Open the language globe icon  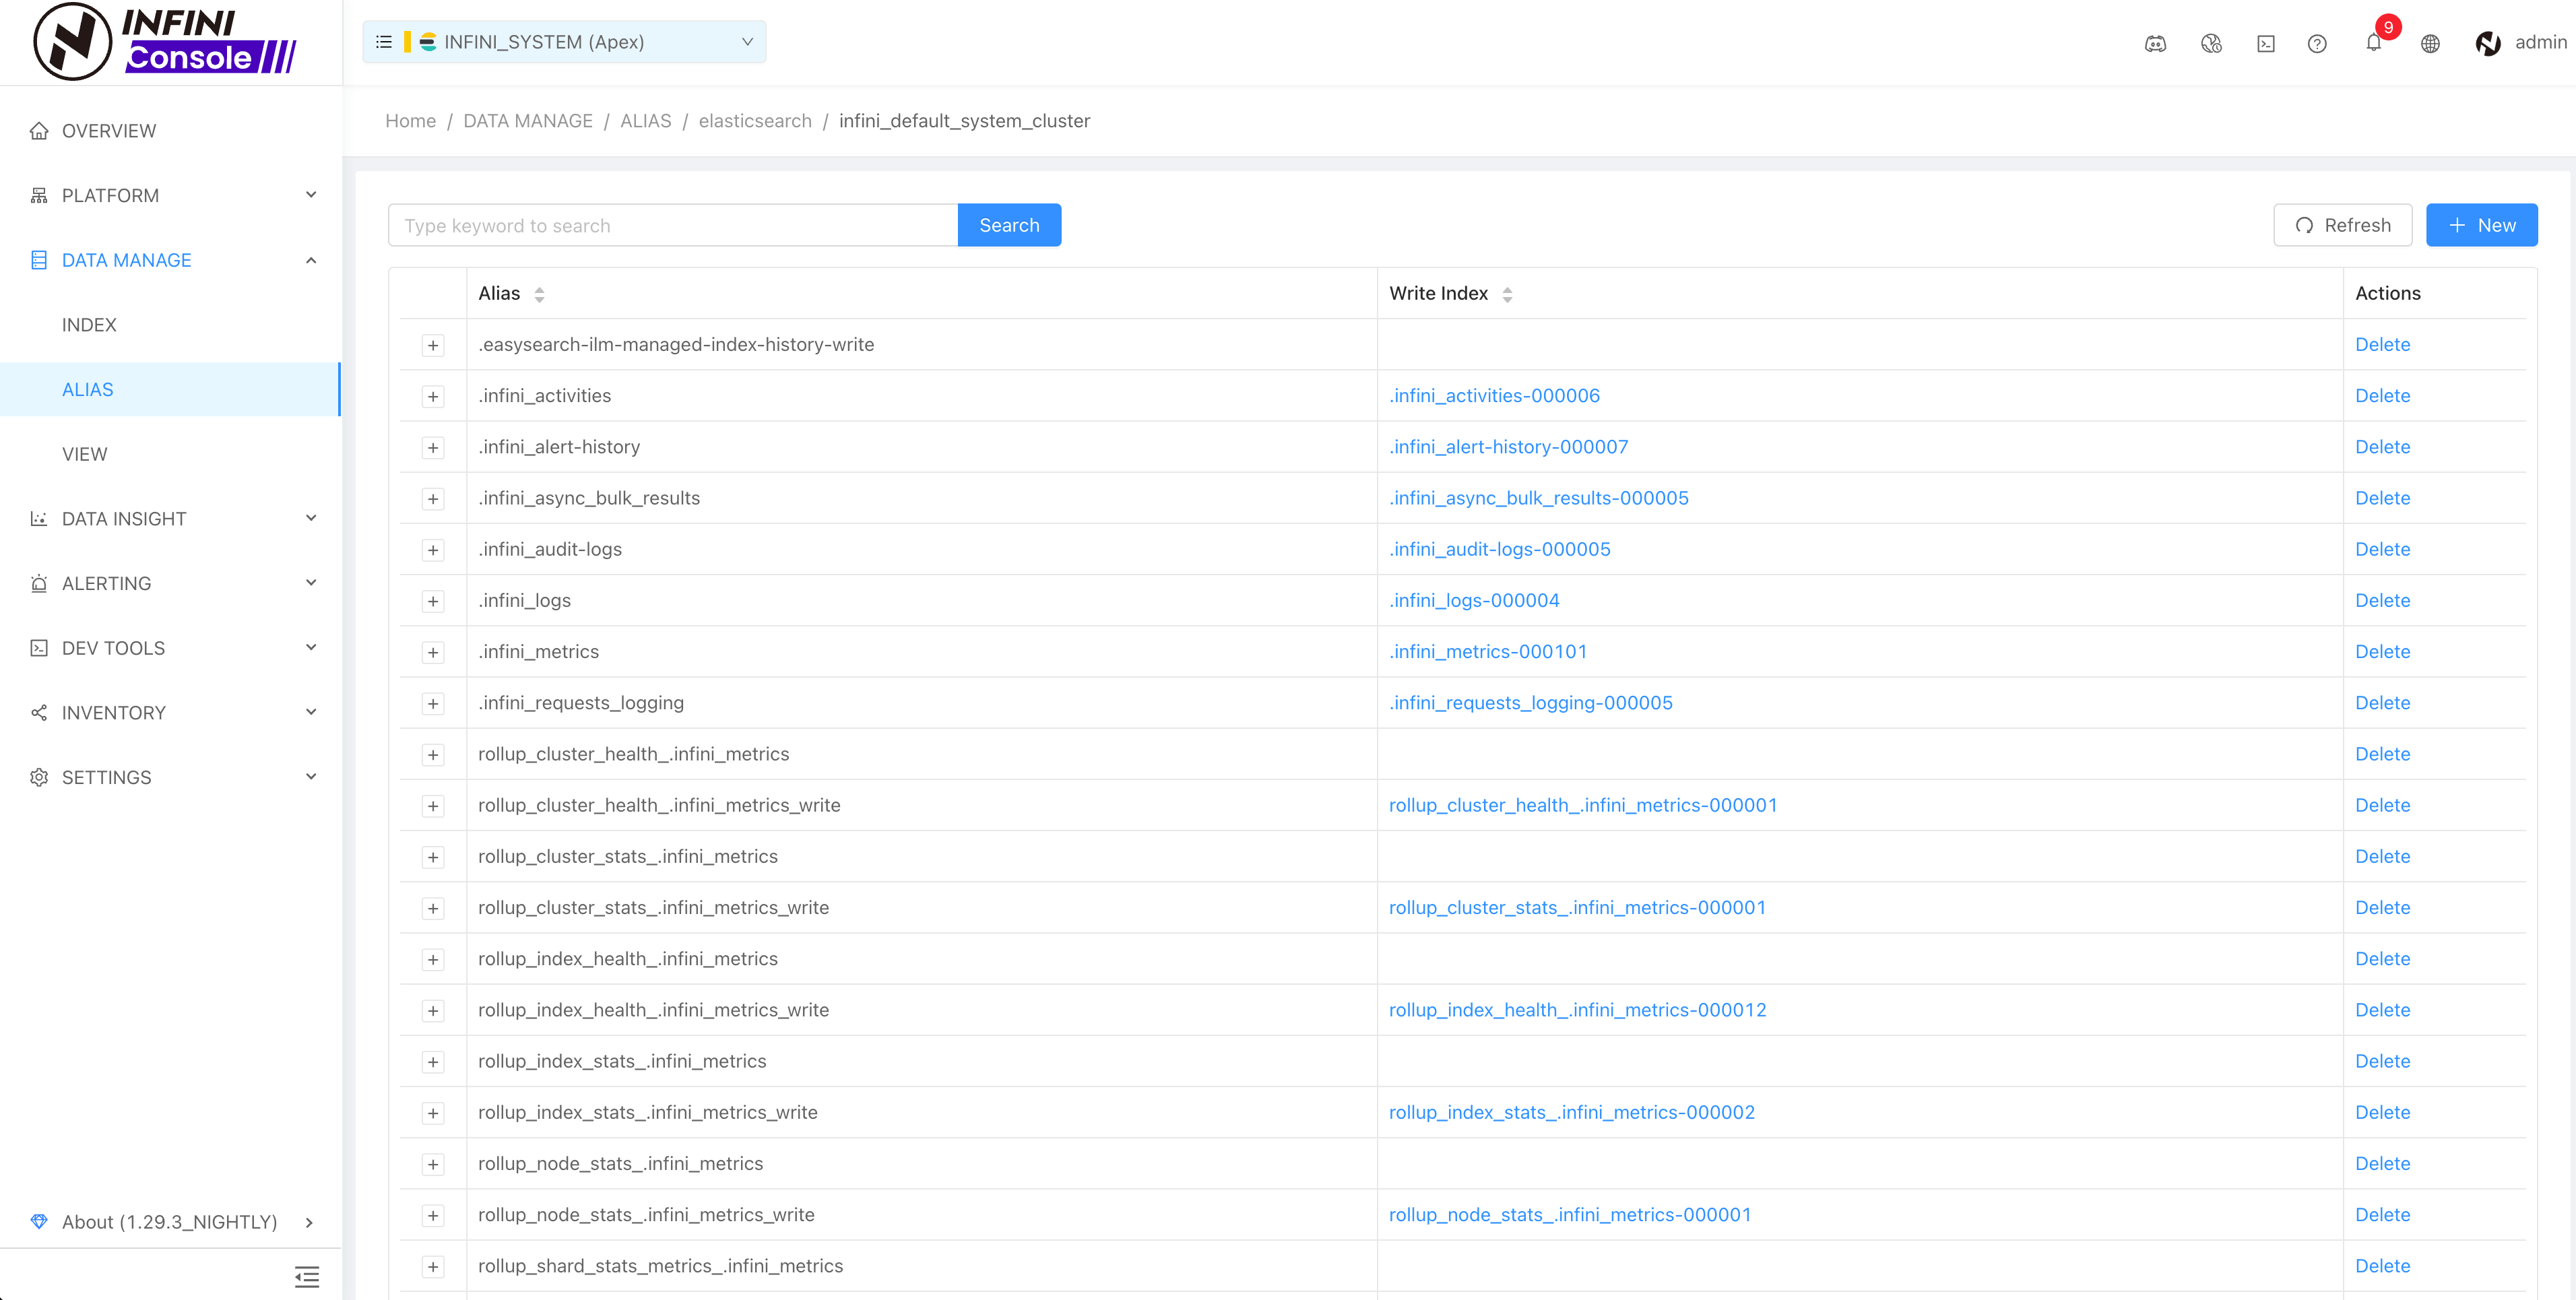click(x=2430, y=43)
